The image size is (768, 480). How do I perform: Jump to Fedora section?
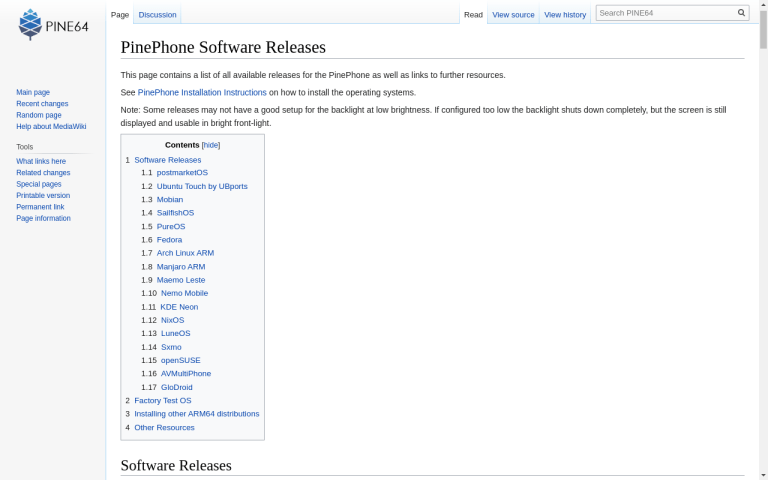169,240
